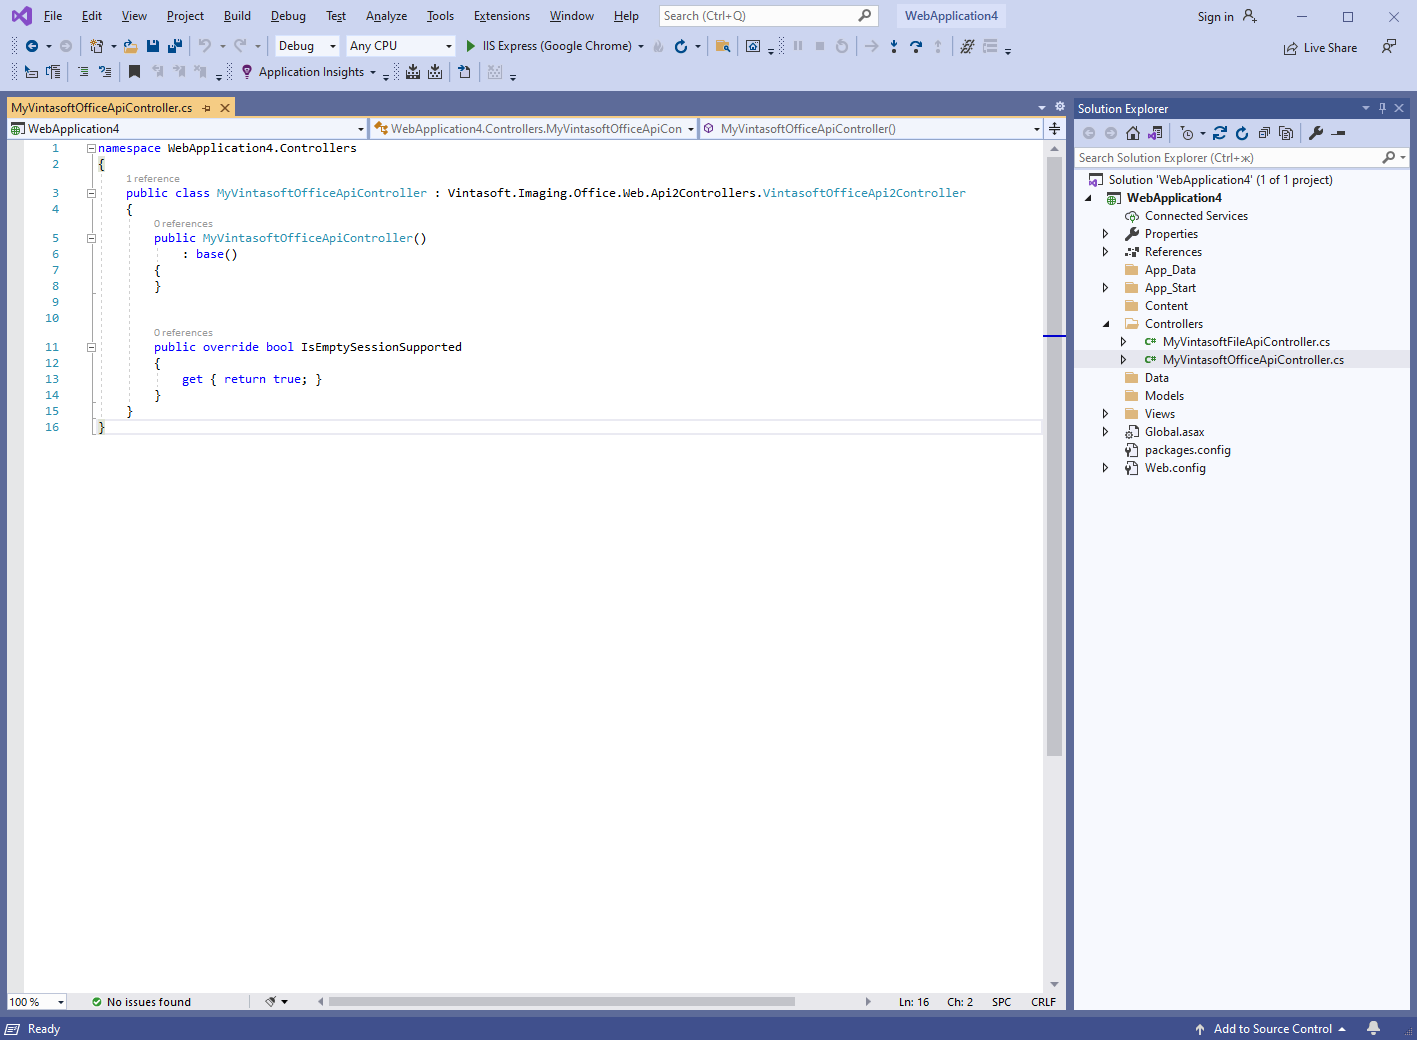Toggle Show All Files in Solution Explorer
Screen dimensions: 1417x1040
pos(1286,133)
